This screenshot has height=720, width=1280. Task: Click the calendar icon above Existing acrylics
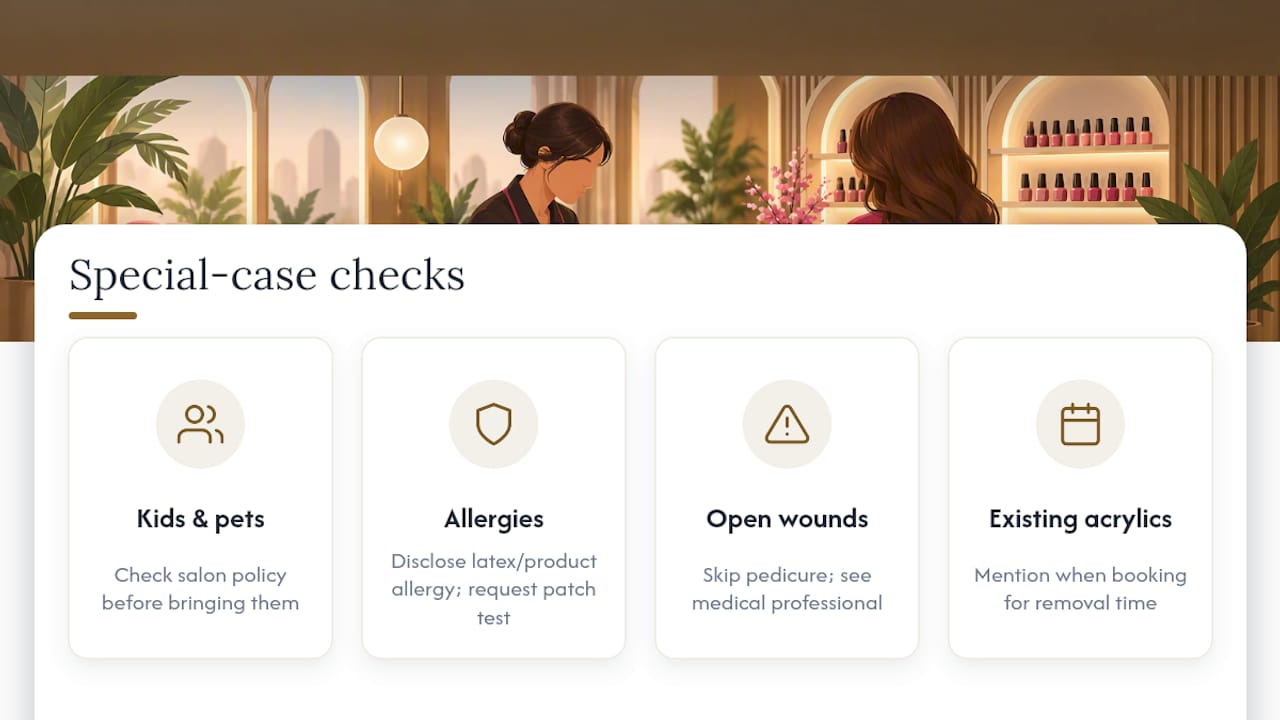click(1080, 424)
